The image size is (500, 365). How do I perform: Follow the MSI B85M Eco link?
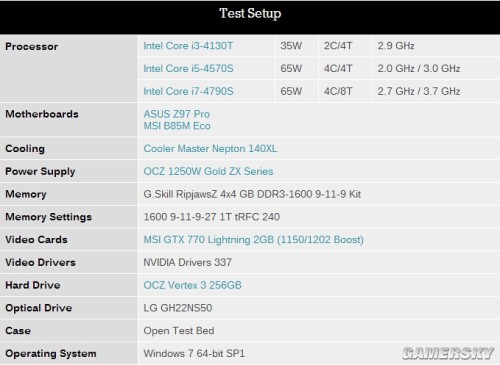tap(177, 126)
